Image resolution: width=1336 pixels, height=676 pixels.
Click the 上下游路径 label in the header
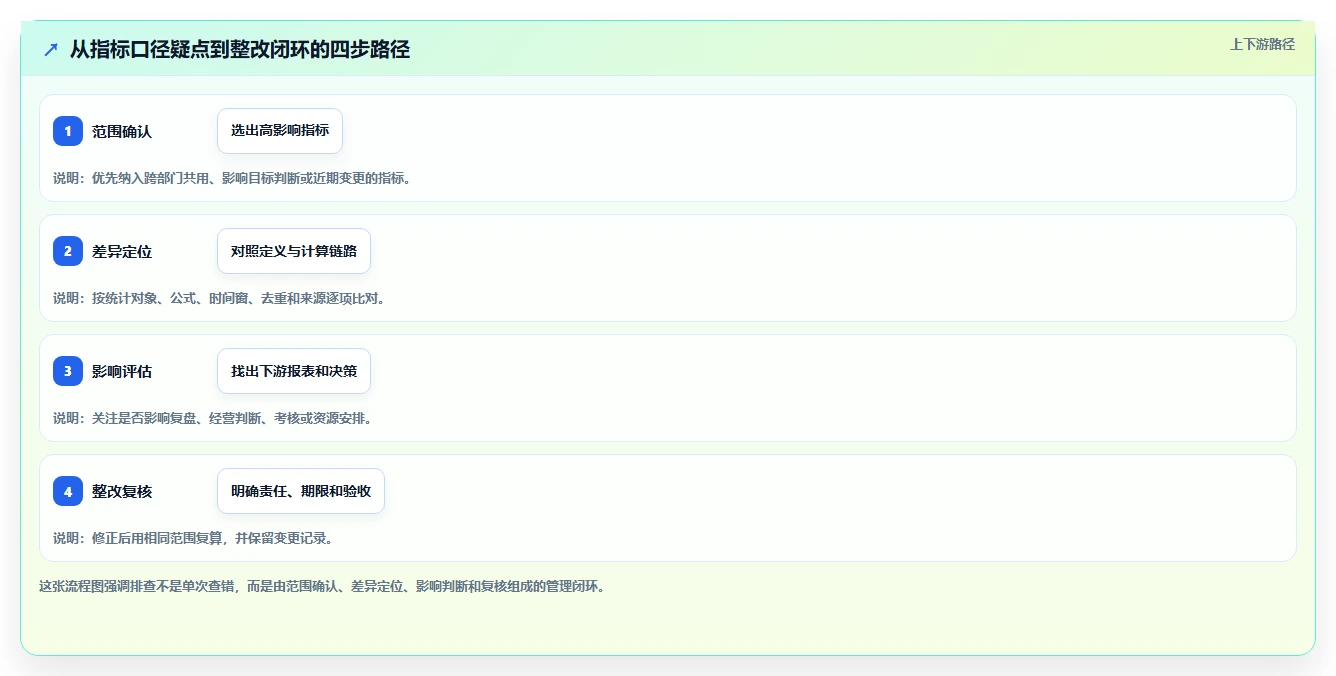(1262, 44)
